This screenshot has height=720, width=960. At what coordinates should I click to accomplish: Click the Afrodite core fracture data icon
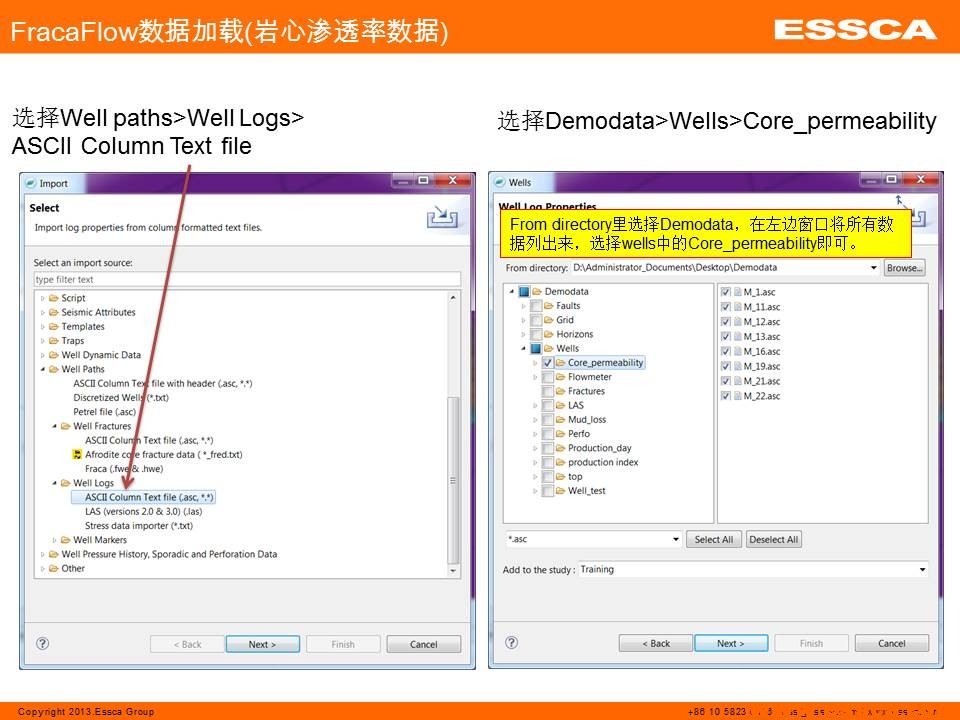pyautogui.click(x=76, y=455)
